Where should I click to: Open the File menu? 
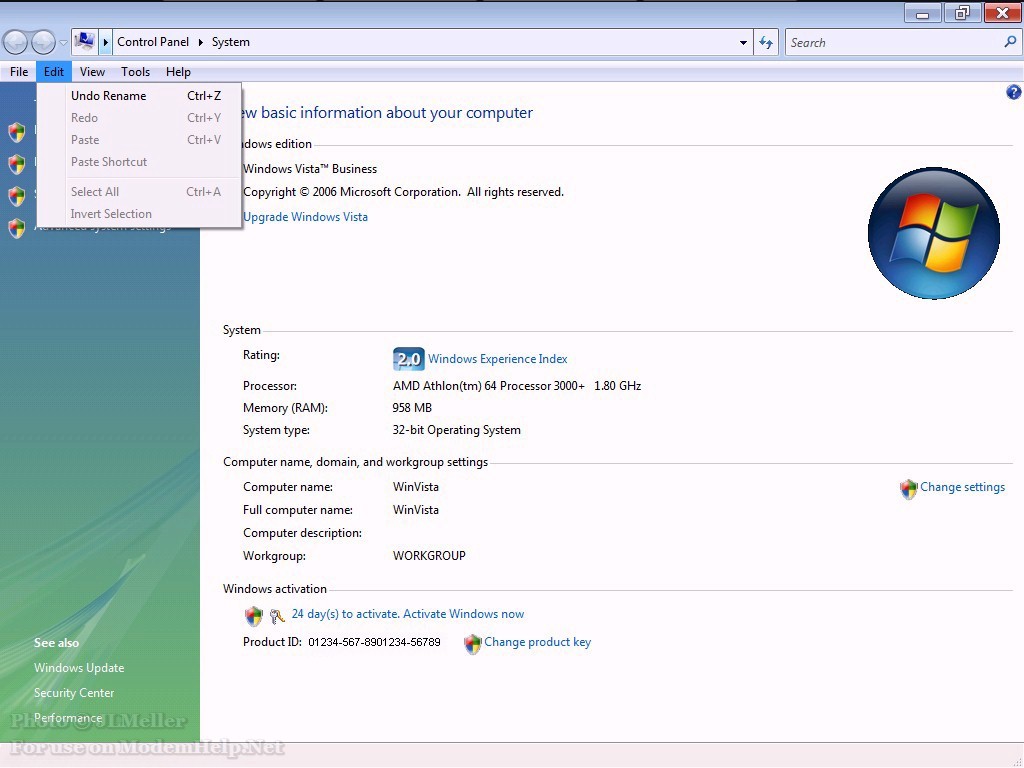(19, 72)
